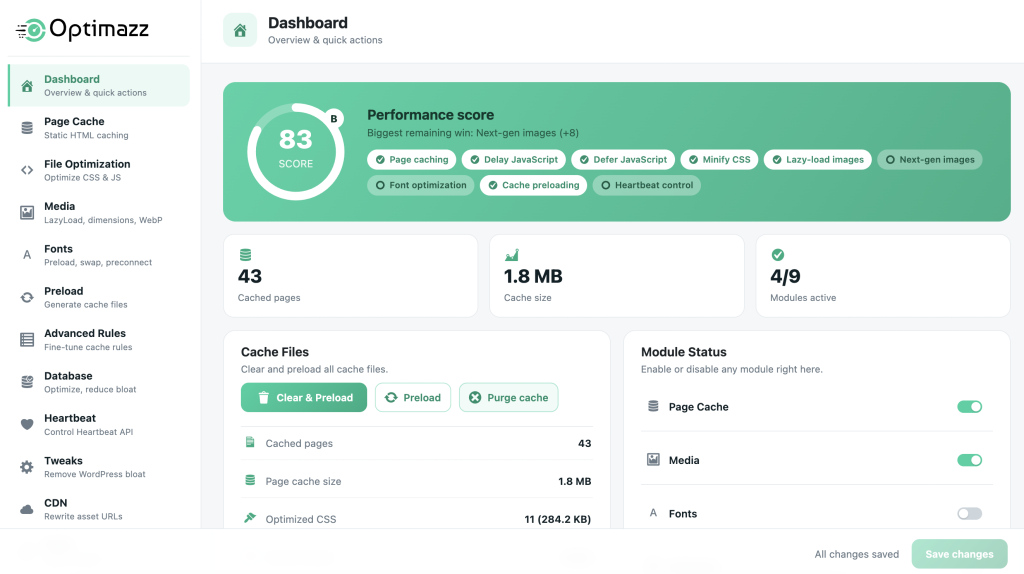
Task: Open the Page Cache section
Action: tap(99, 128)
